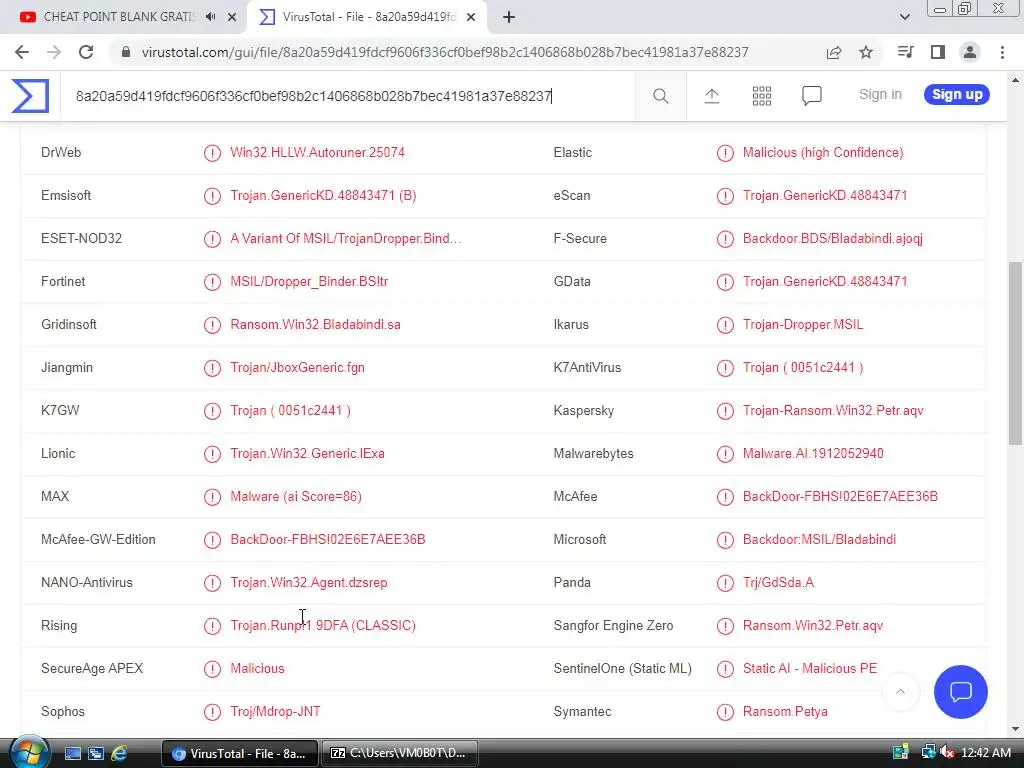The width and height of the screenshot is (1024, 768).
Task: Click the browser address bar URL
Action: pyautogui.click(x=445, y=52)
